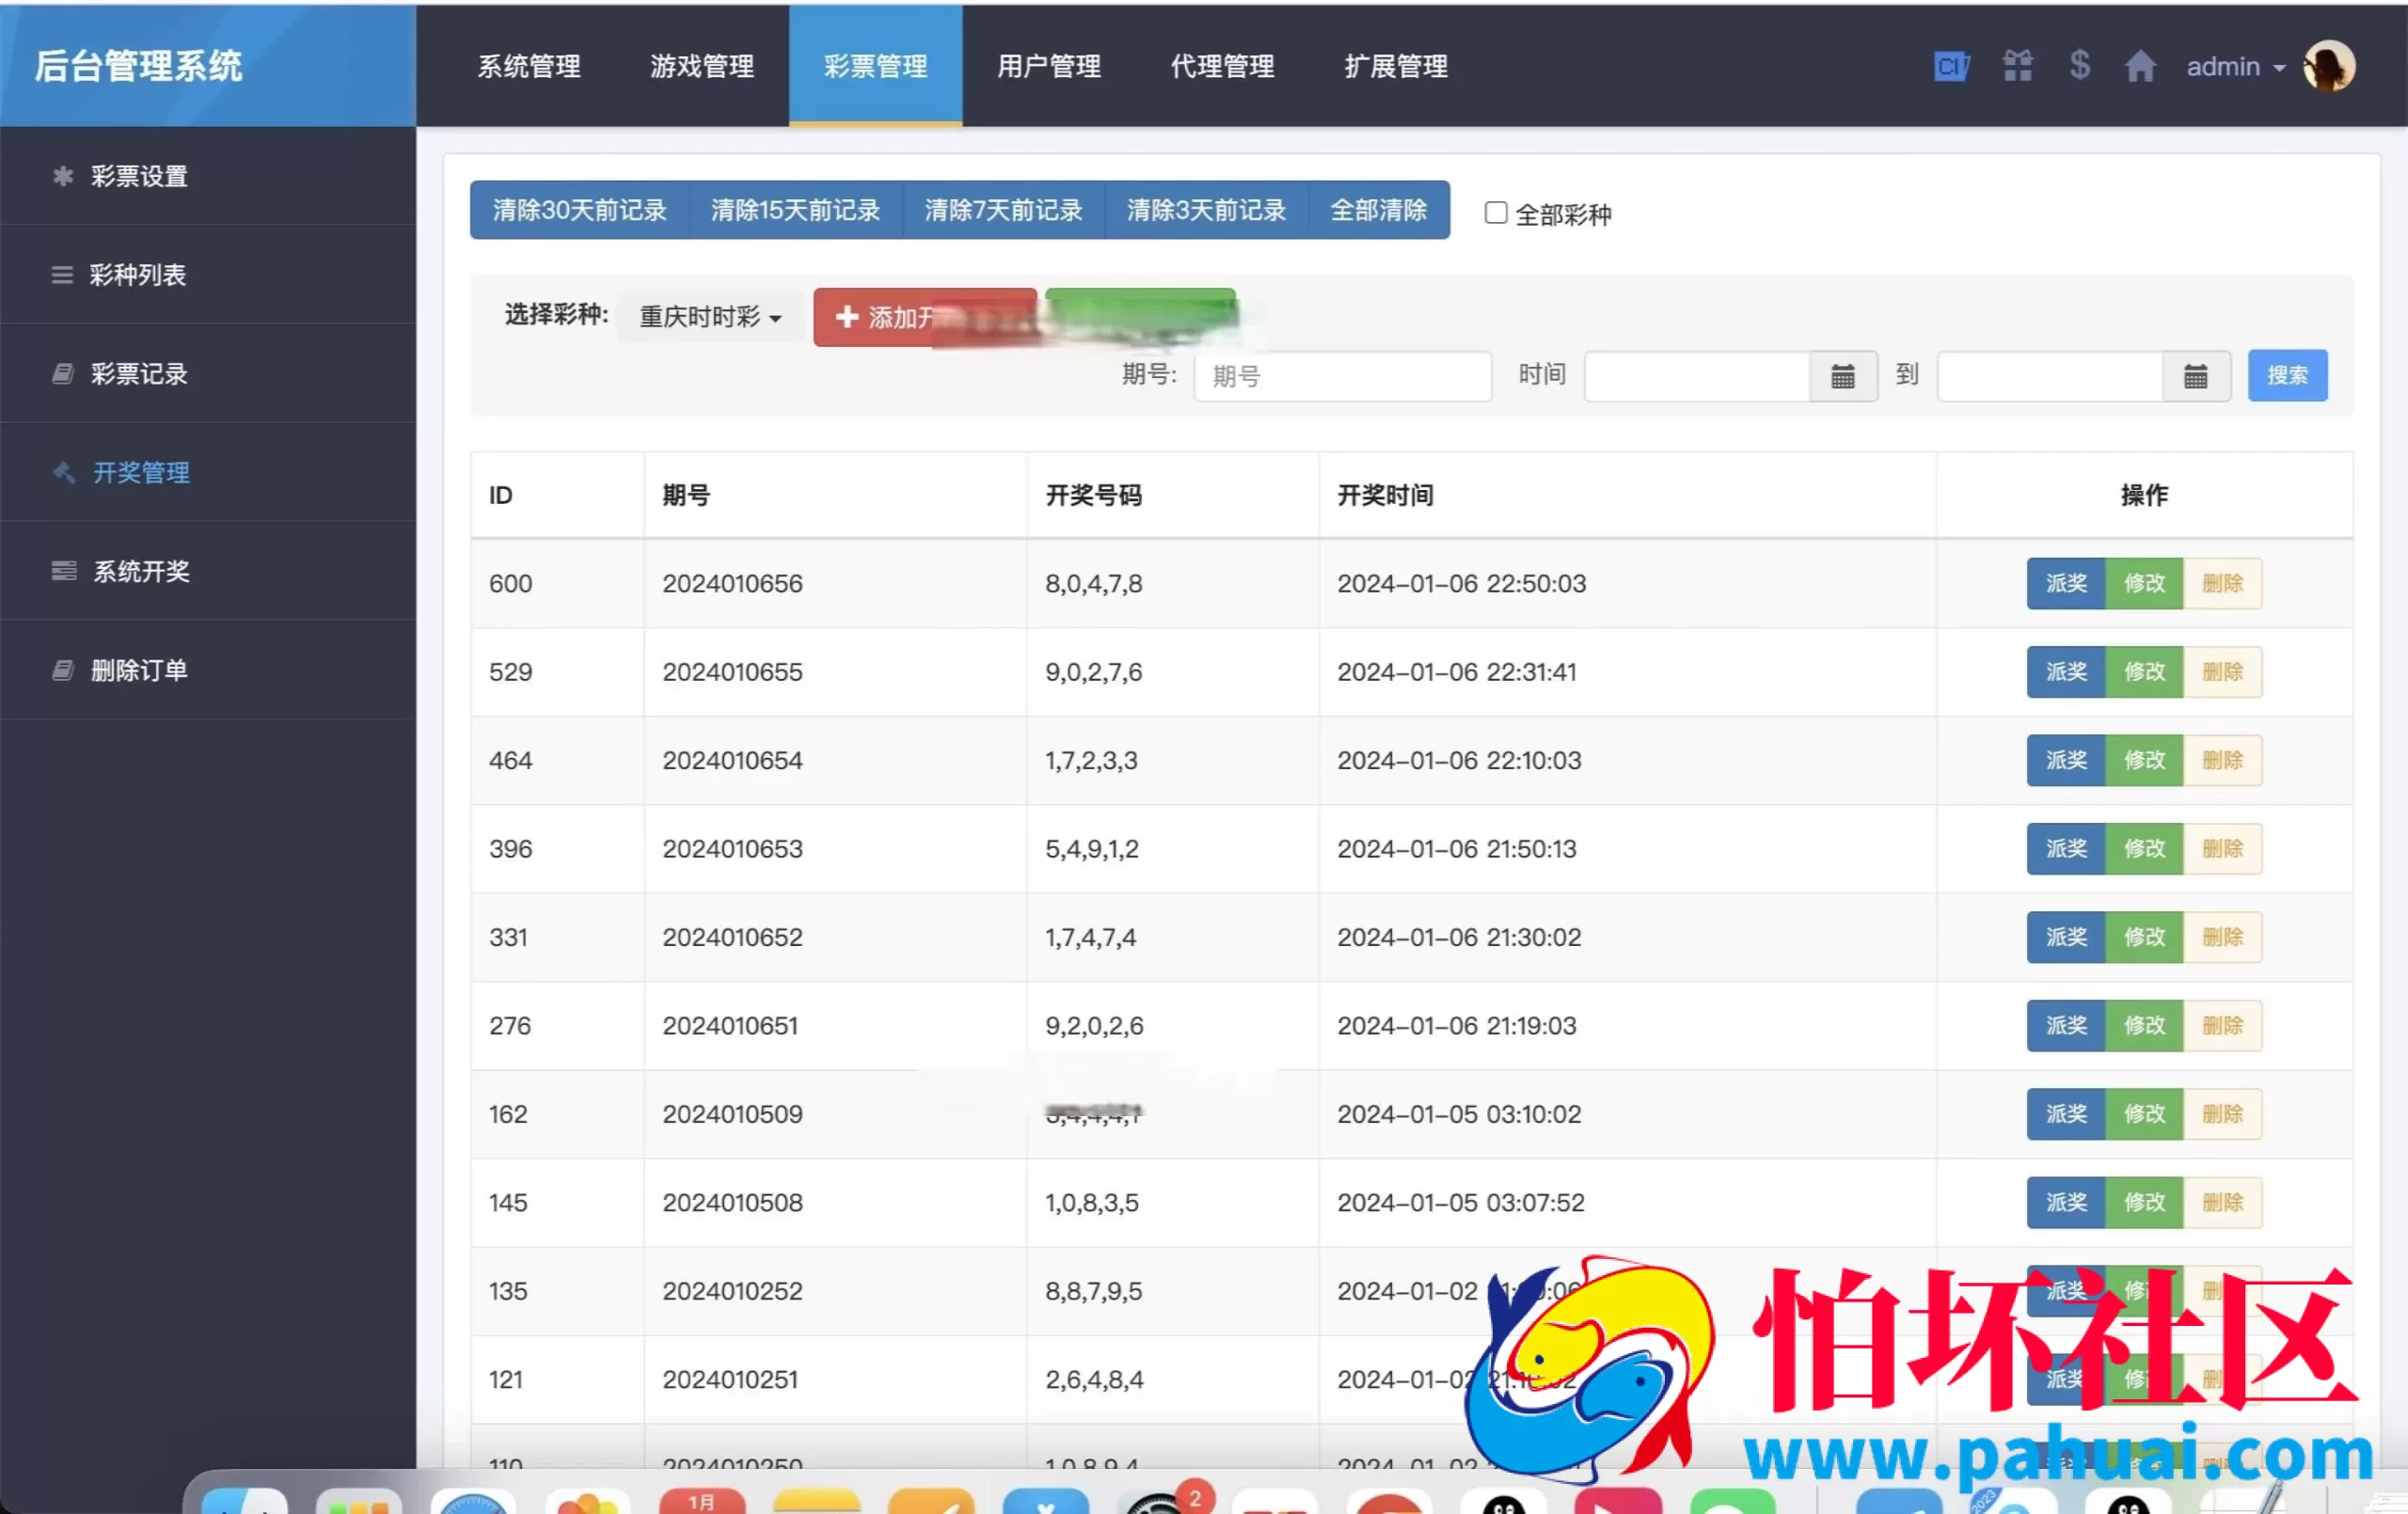
Task: Open 开奖管理 in sidebar
Action: pos(208,472)
